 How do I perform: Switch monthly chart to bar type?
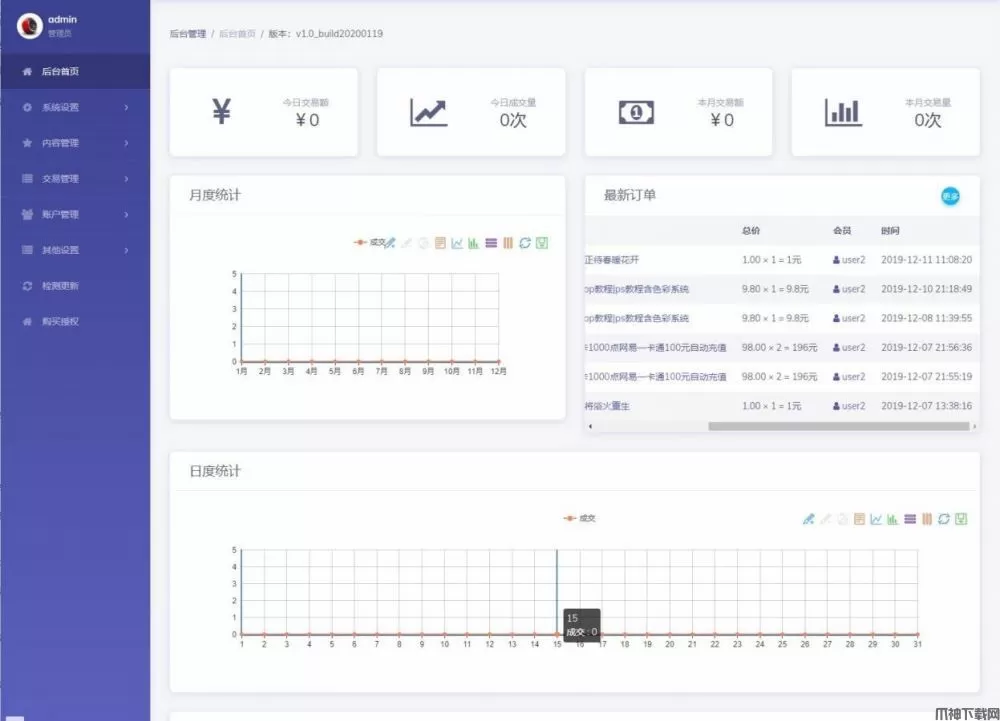point(473,243)
